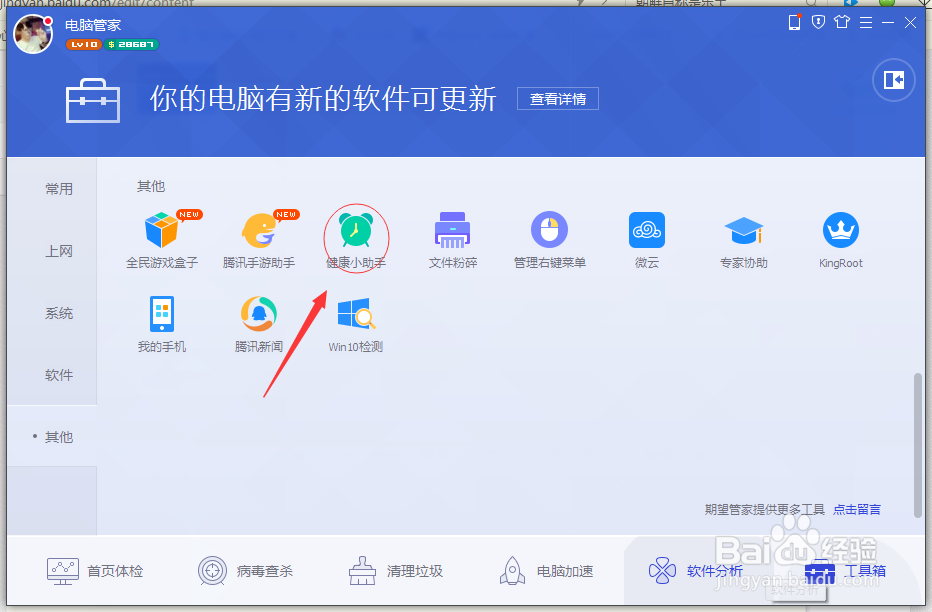Click the user avatar in title bar
Screen dimensions: 932x612
[33, 33]
